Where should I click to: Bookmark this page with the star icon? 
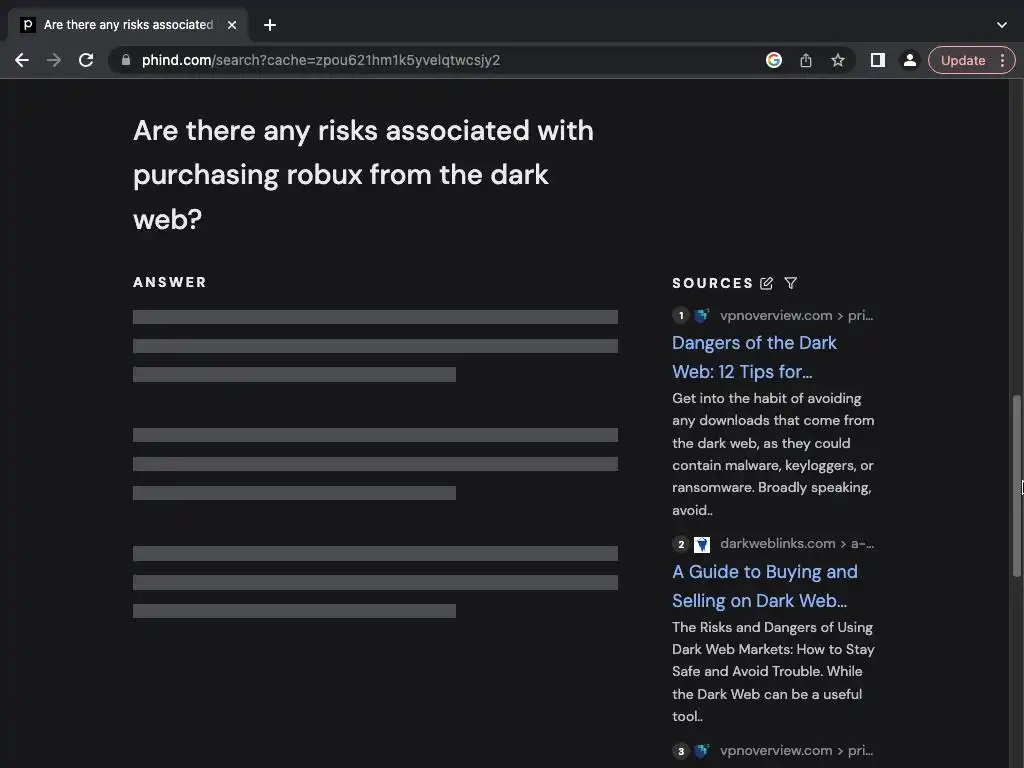pos(838,60)
